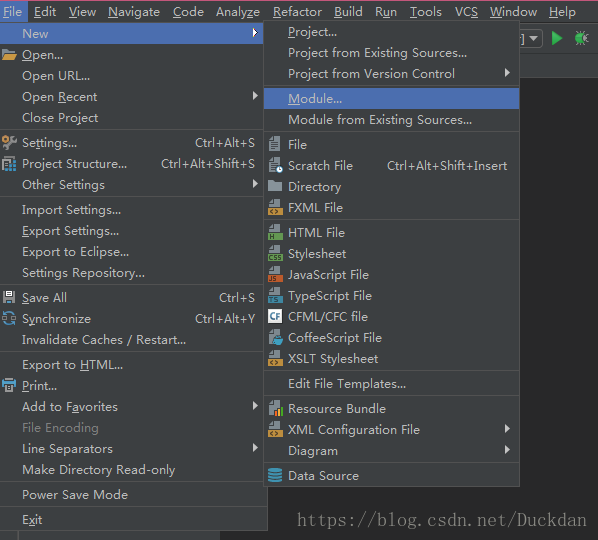Open the Edit menu
Image resolution: width=598 pixels, height=540 pixels.
[x=45, y=12]
